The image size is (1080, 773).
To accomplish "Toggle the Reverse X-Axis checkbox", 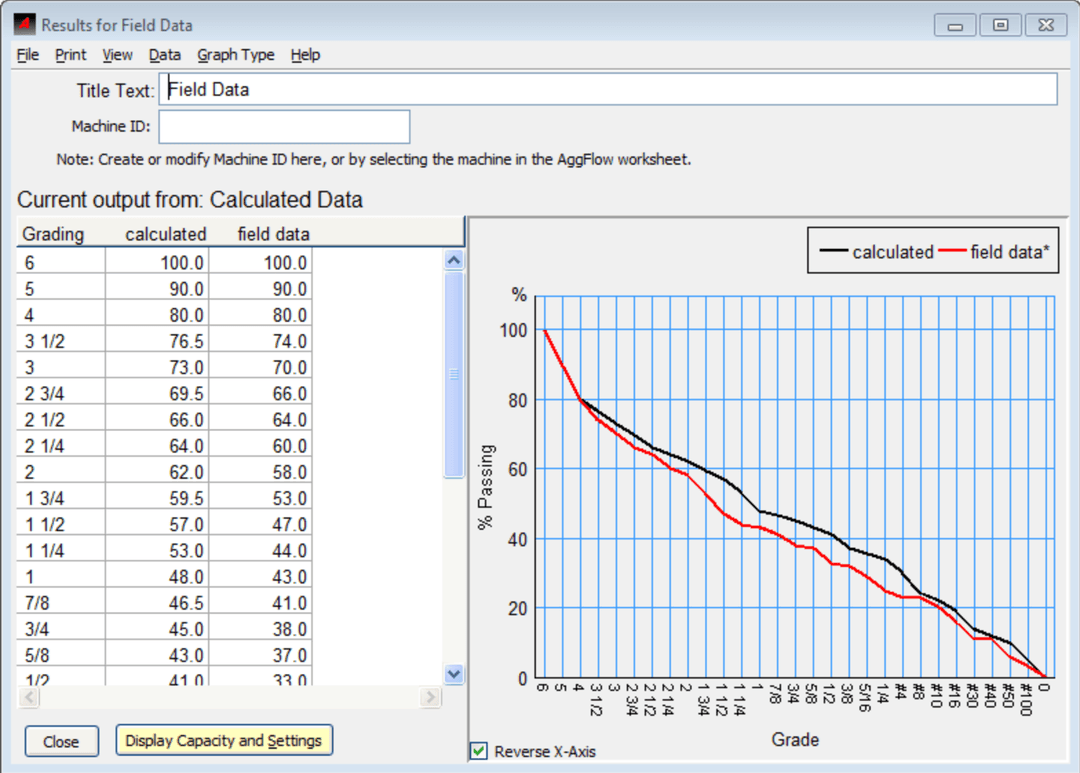I will (479, 750).
